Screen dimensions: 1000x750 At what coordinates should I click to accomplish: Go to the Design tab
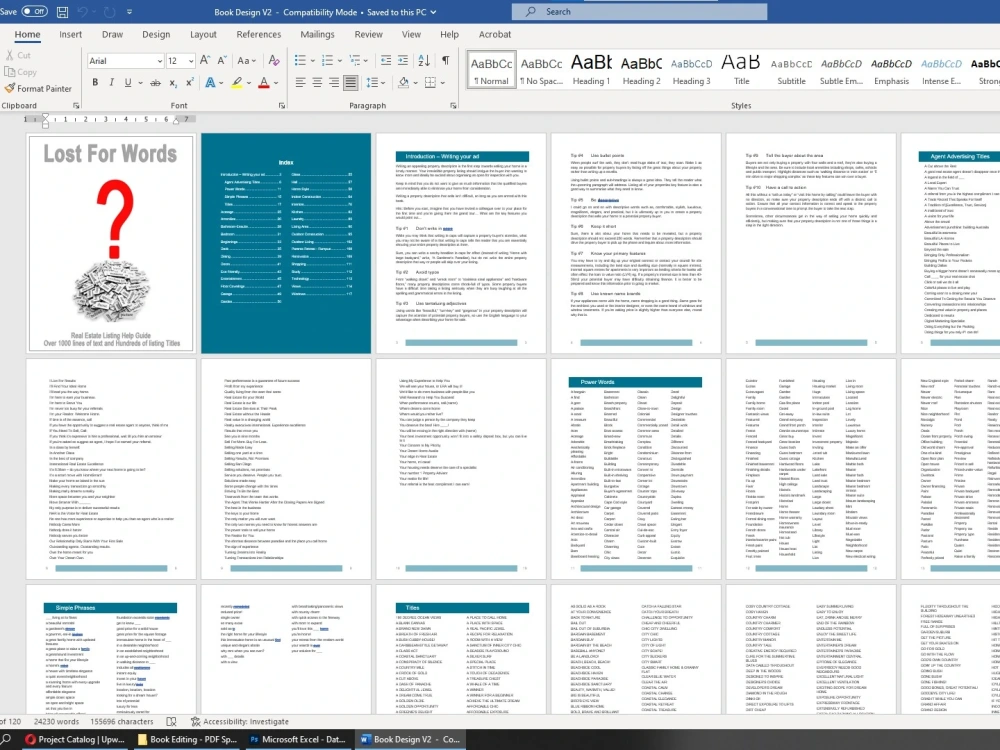[156, 34]
